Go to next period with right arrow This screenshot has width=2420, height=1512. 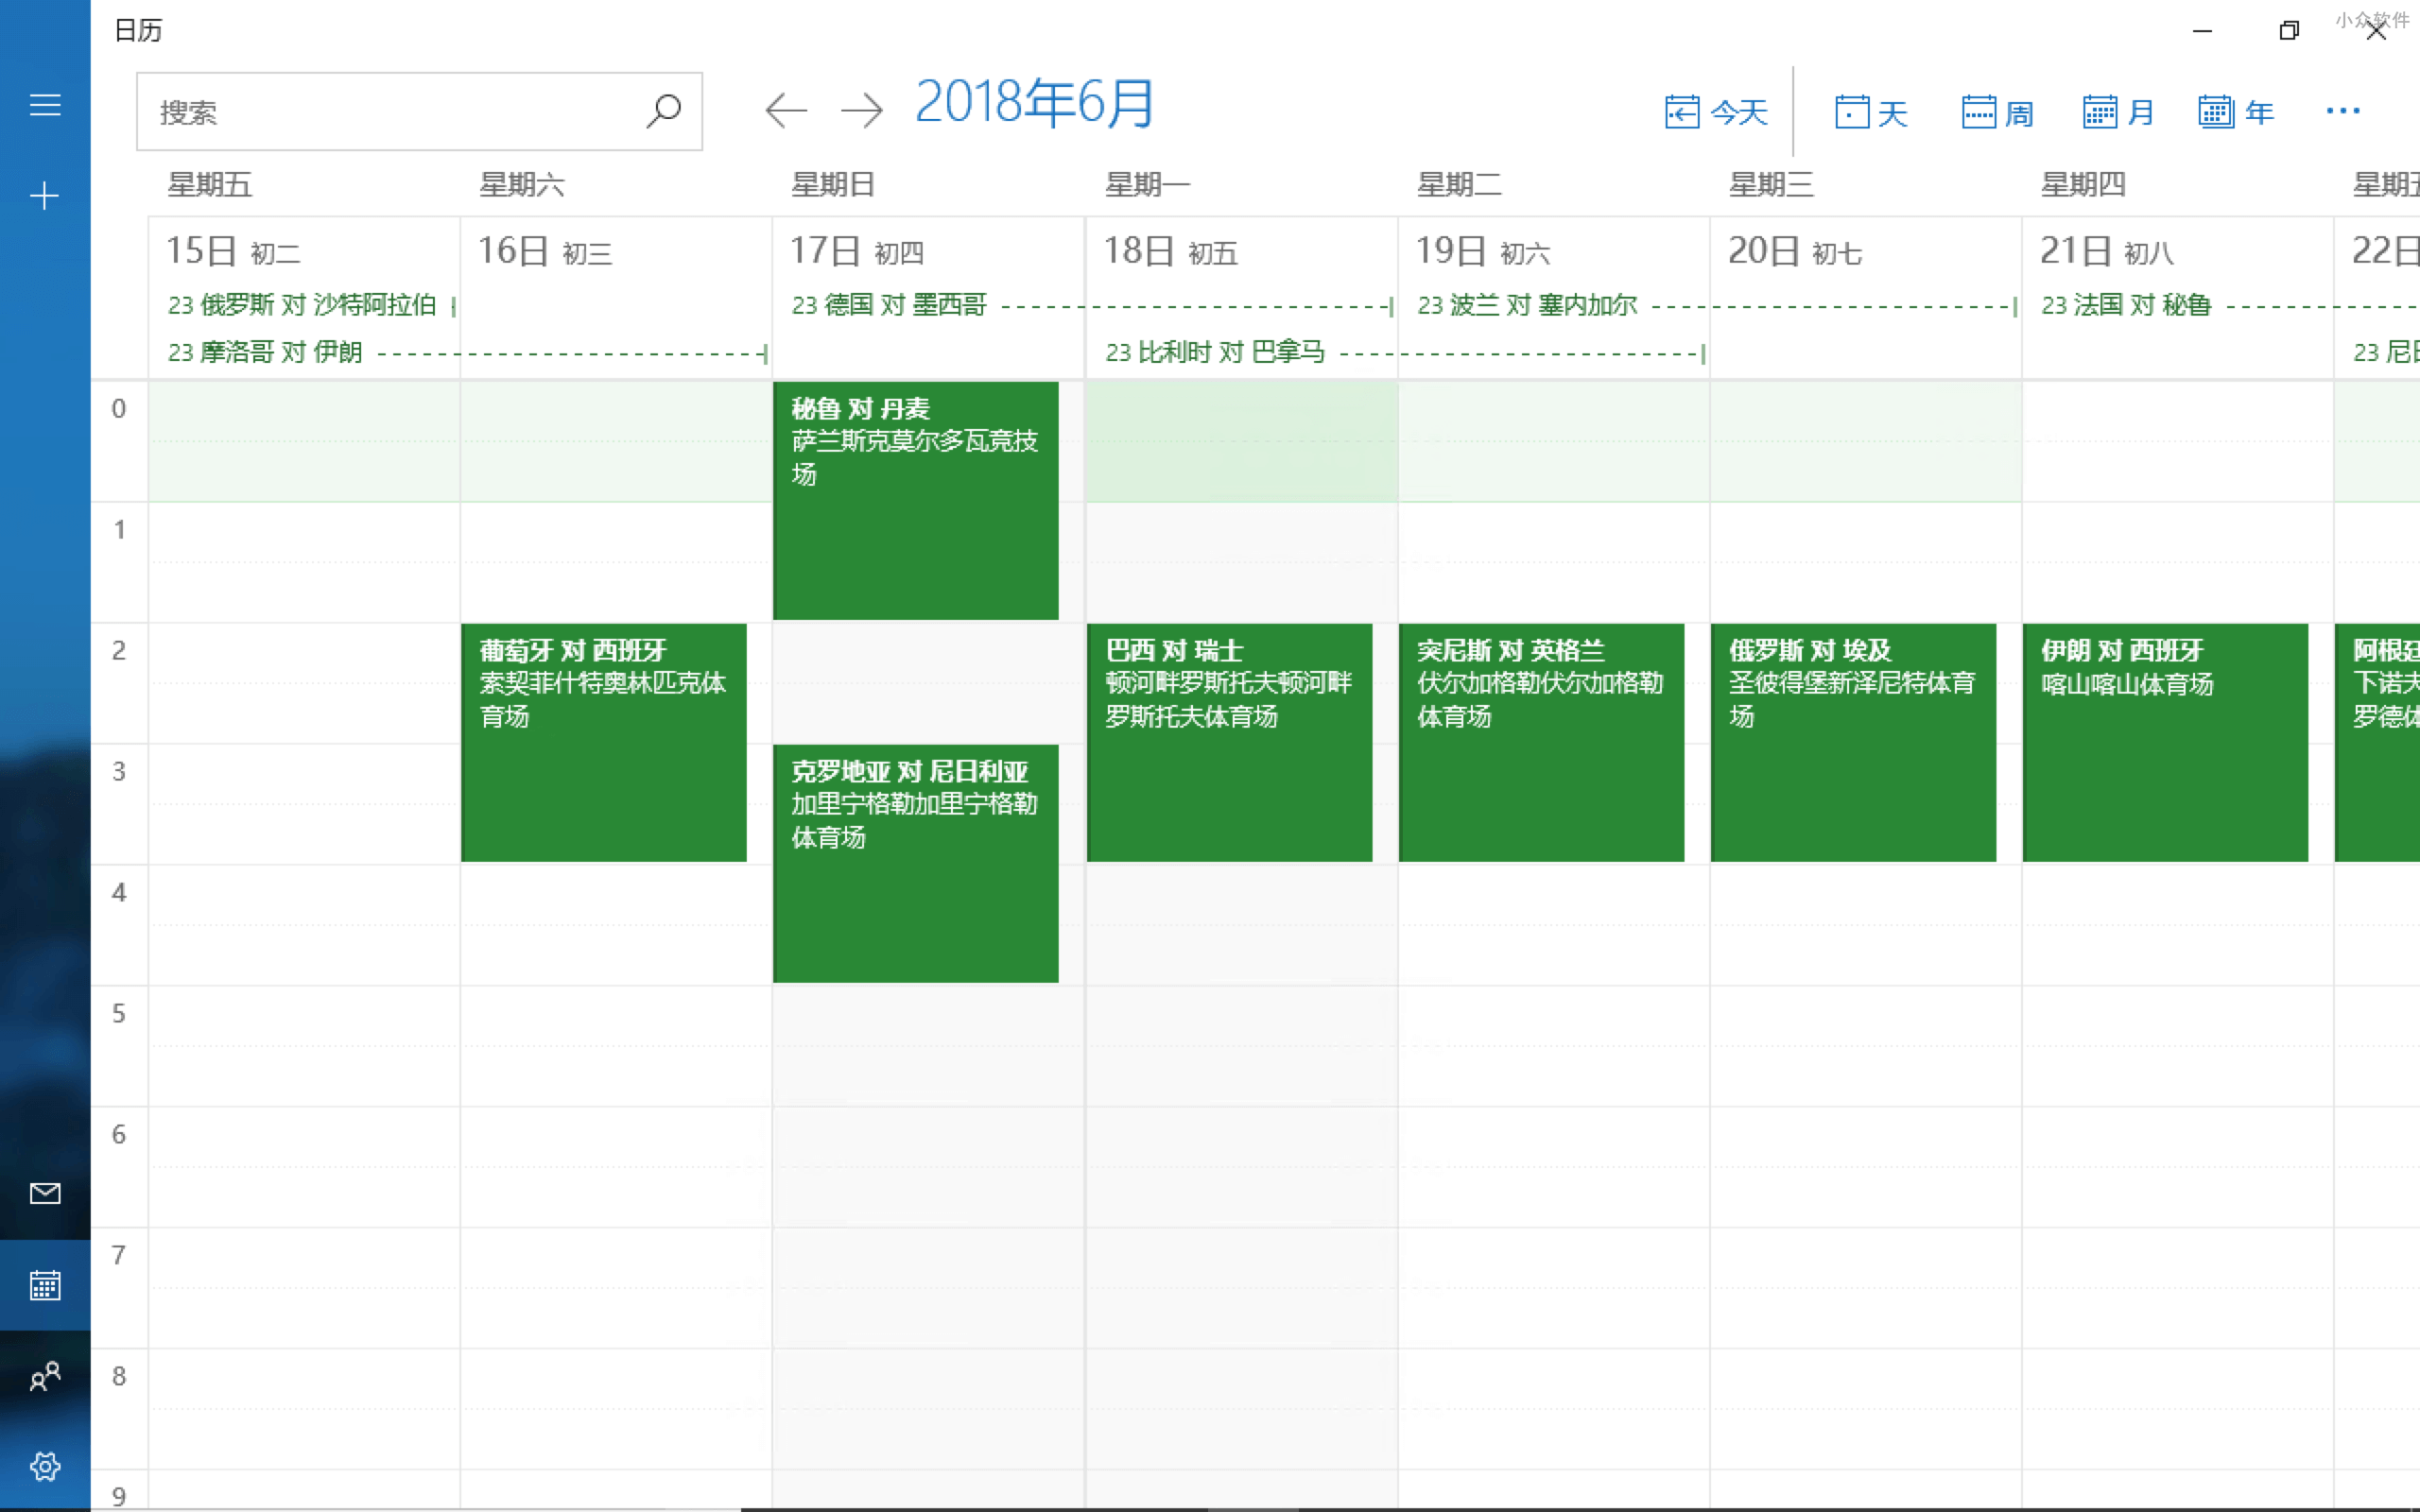(x=861, y=110)
